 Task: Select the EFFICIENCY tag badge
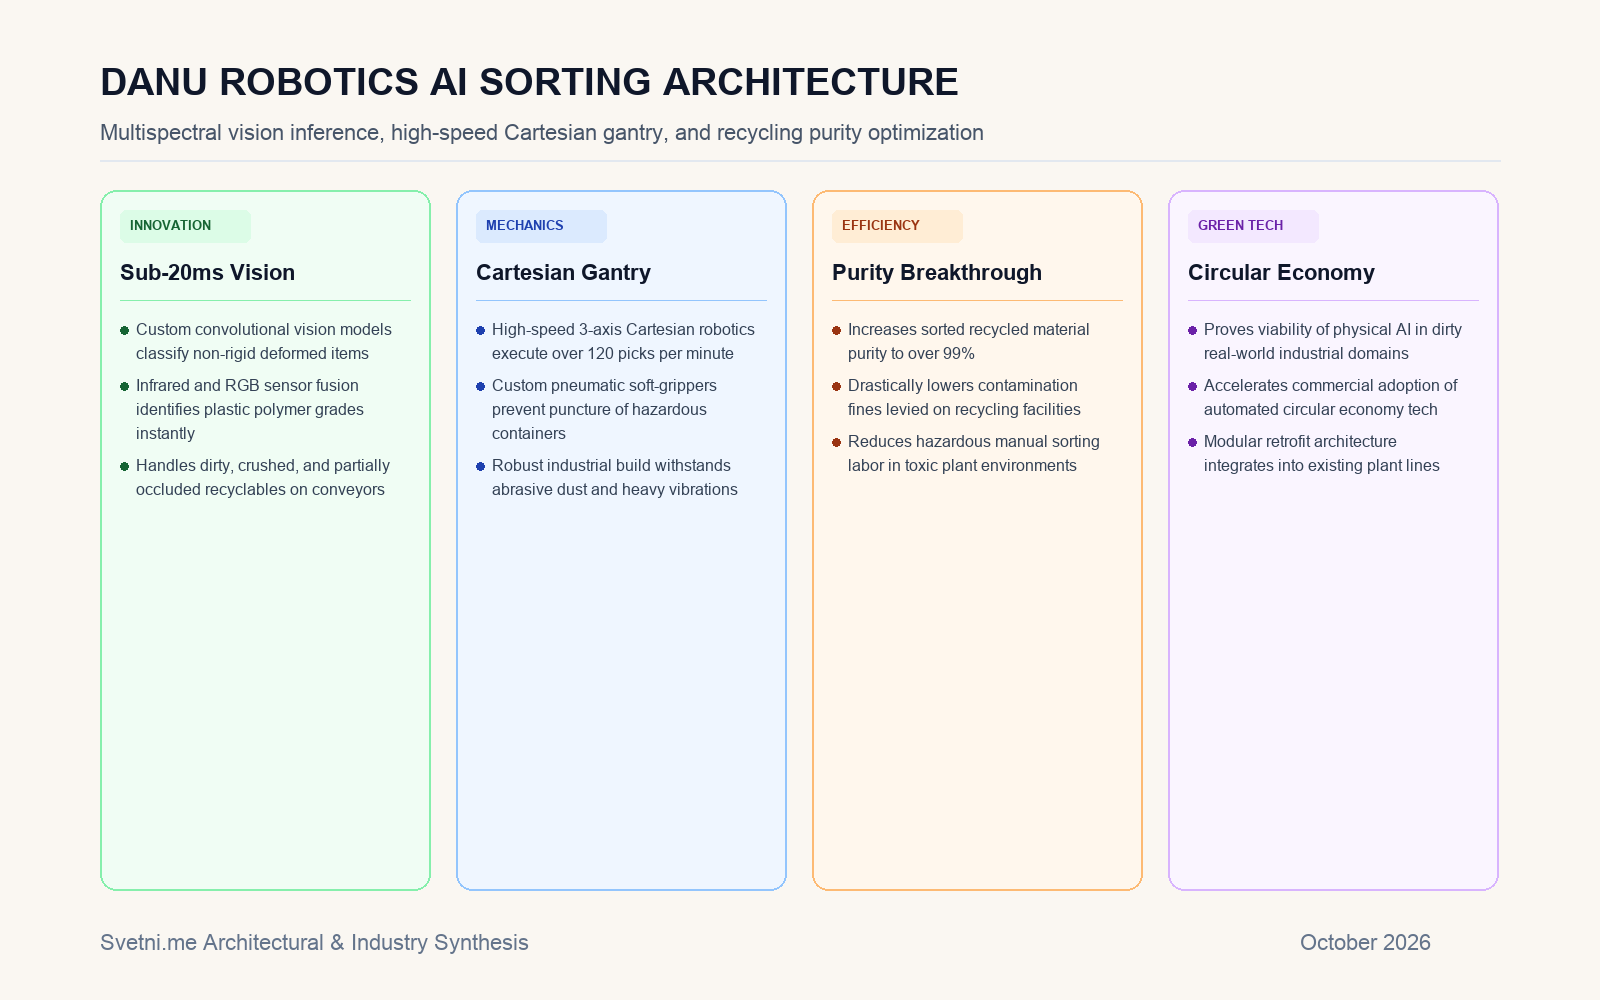pyautogui.click(x=897, y=226)
